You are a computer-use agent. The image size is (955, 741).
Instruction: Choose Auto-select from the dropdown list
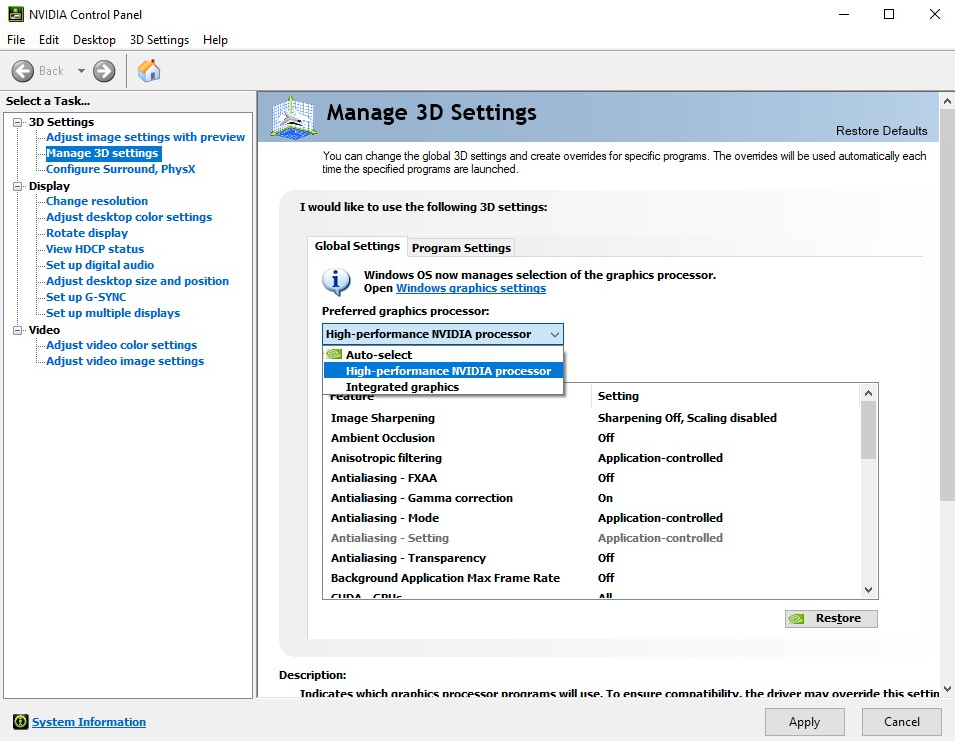[x=379, y=355]
